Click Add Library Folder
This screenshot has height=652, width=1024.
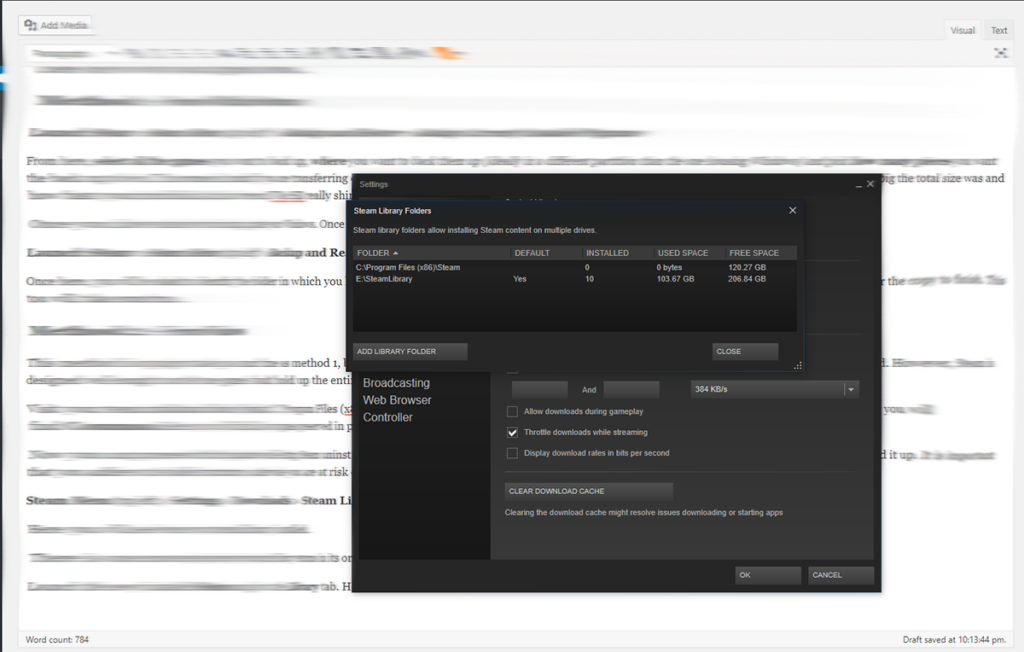(x=410, y=351)
